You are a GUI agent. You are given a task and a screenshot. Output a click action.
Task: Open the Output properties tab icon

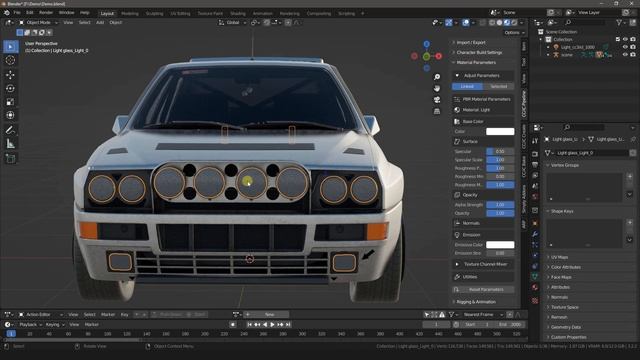pyautogui.click(x=535, y=164)
